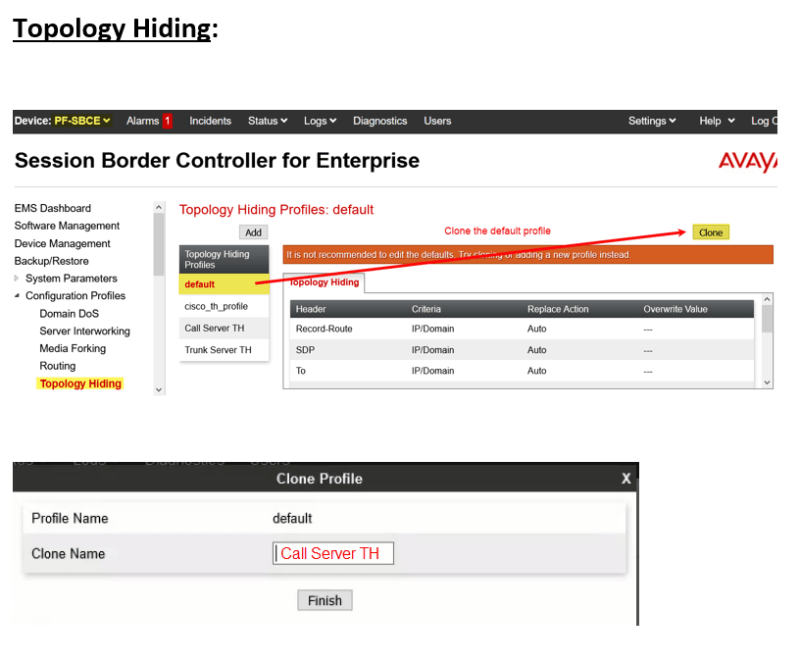This screenshot has width=800, height=663.
Task: Click the Record-Route header row
Action: (522, 329)
